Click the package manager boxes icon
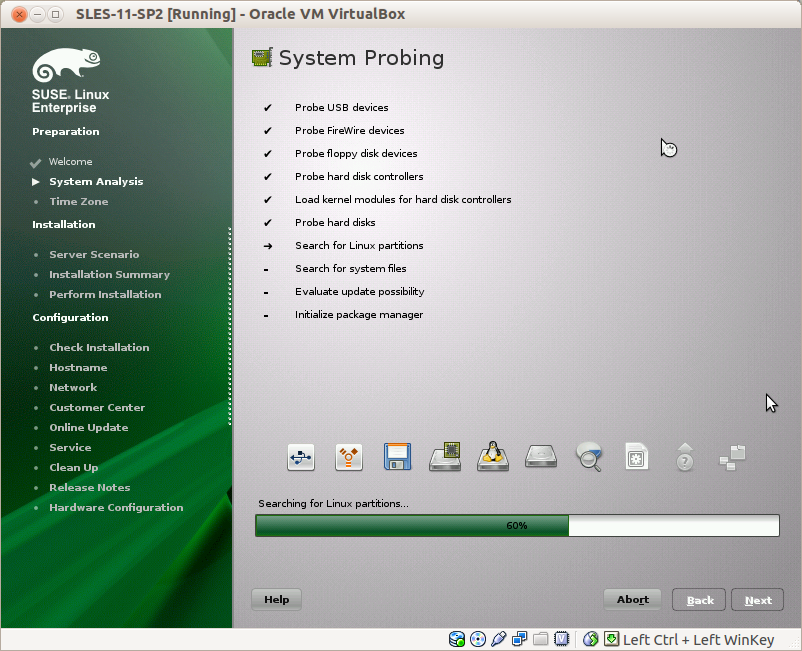Viewport: 802px width, 651px height. pyautogui.click(x=732, y=457)
